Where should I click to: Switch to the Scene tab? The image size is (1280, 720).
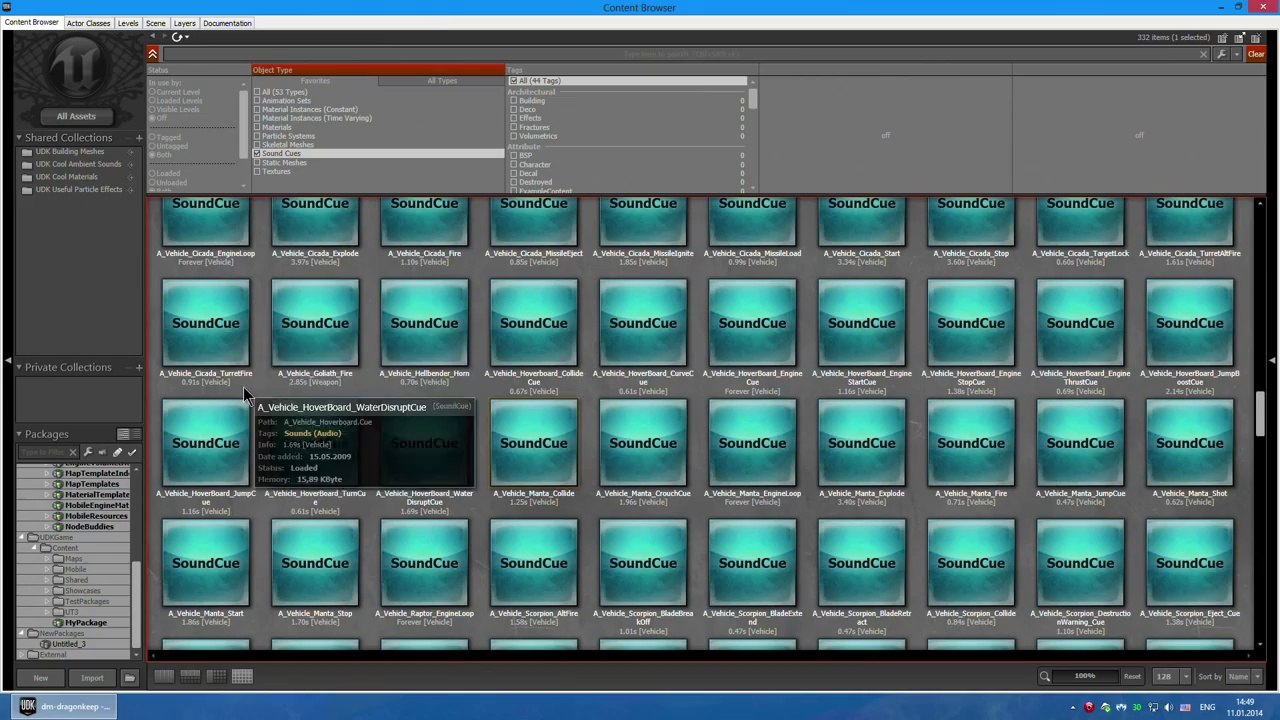point(156,23)
